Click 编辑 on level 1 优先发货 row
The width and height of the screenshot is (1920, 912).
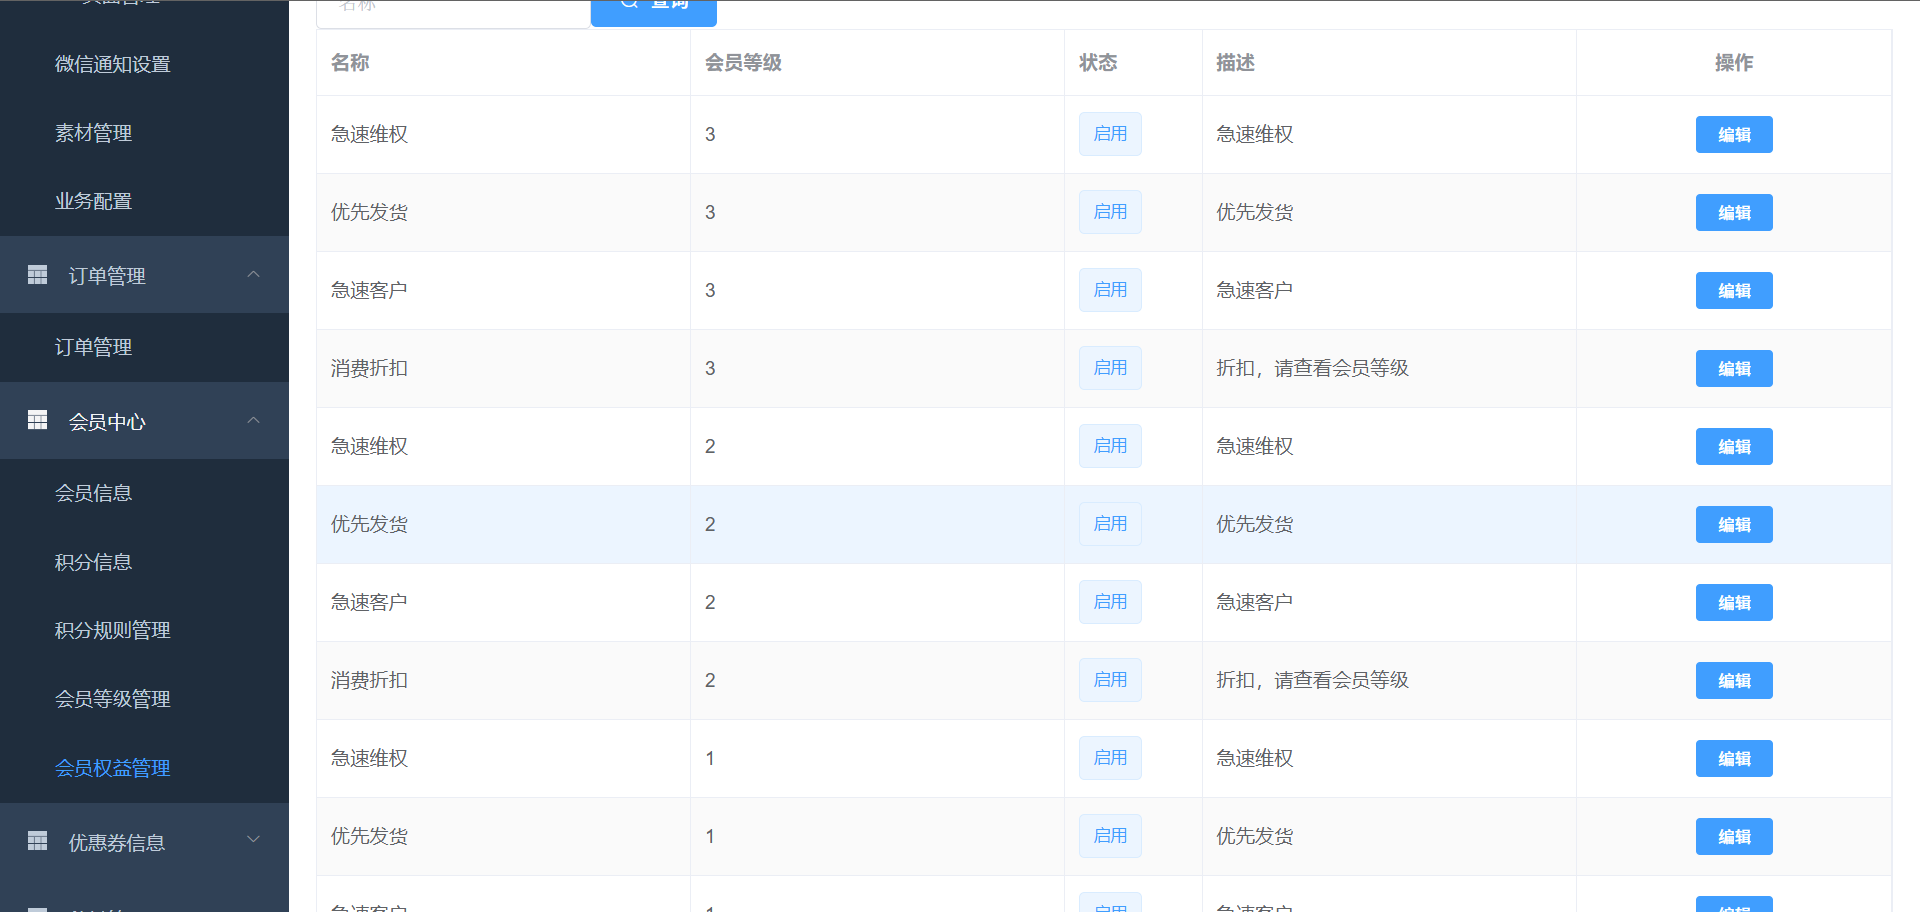[x=1733, y=837]
